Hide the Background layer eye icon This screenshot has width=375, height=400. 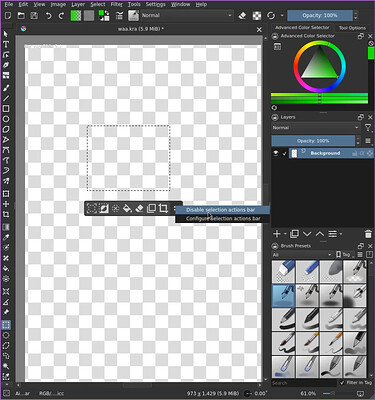276,153
